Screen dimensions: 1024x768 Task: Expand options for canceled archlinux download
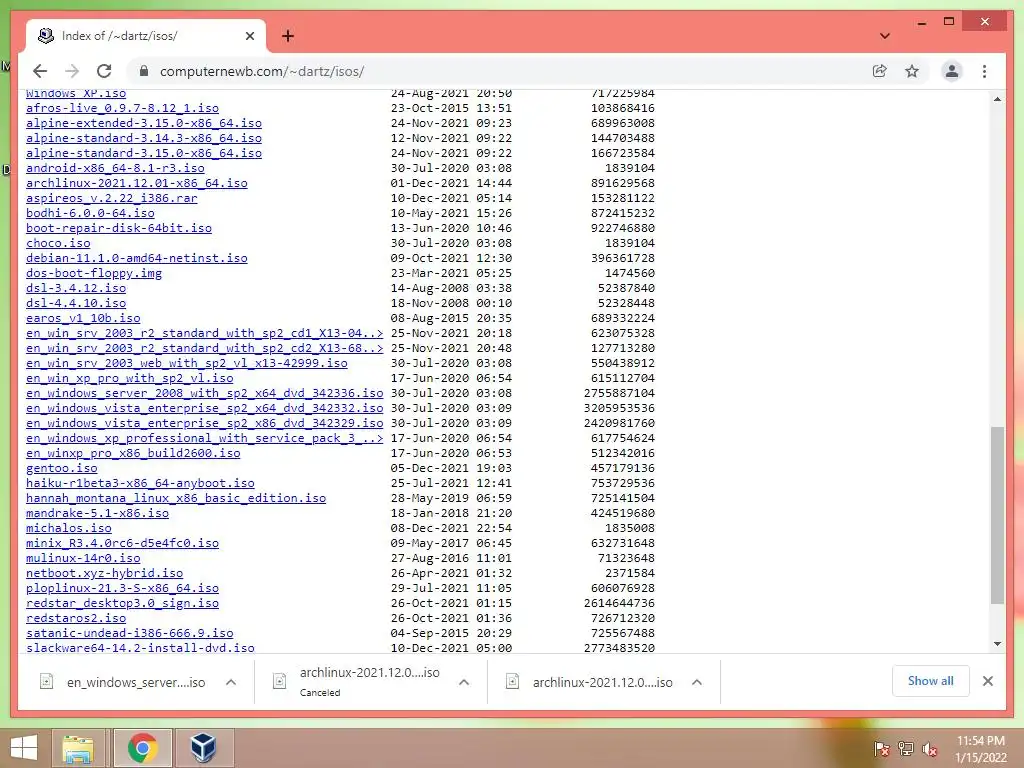click(x=464, y=682)
